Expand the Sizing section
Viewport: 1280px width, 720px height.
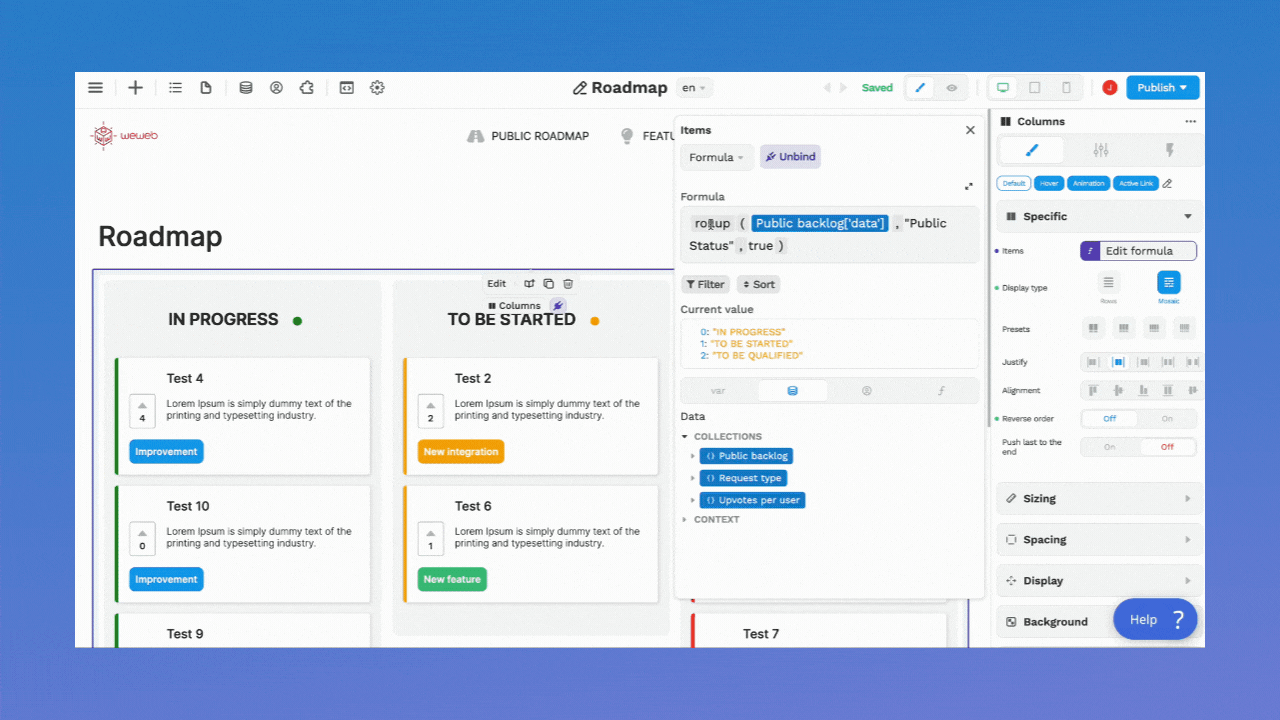[x=1099, y=498]
